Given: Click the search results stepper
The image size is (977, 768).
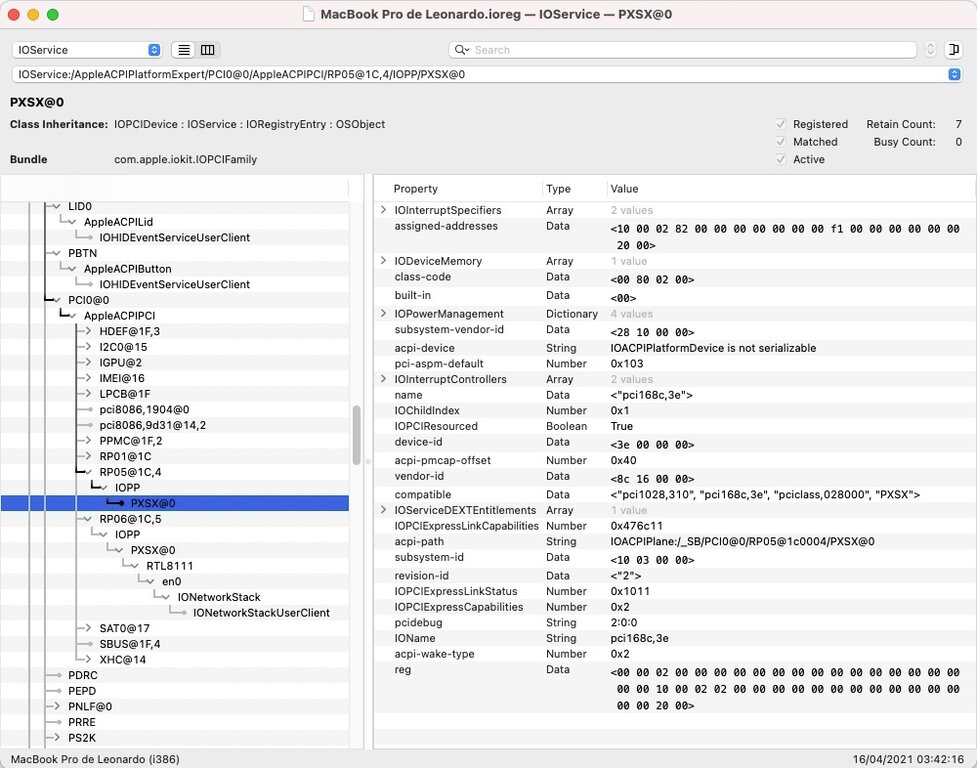Looking at the screenshot, I should point(930,50).
